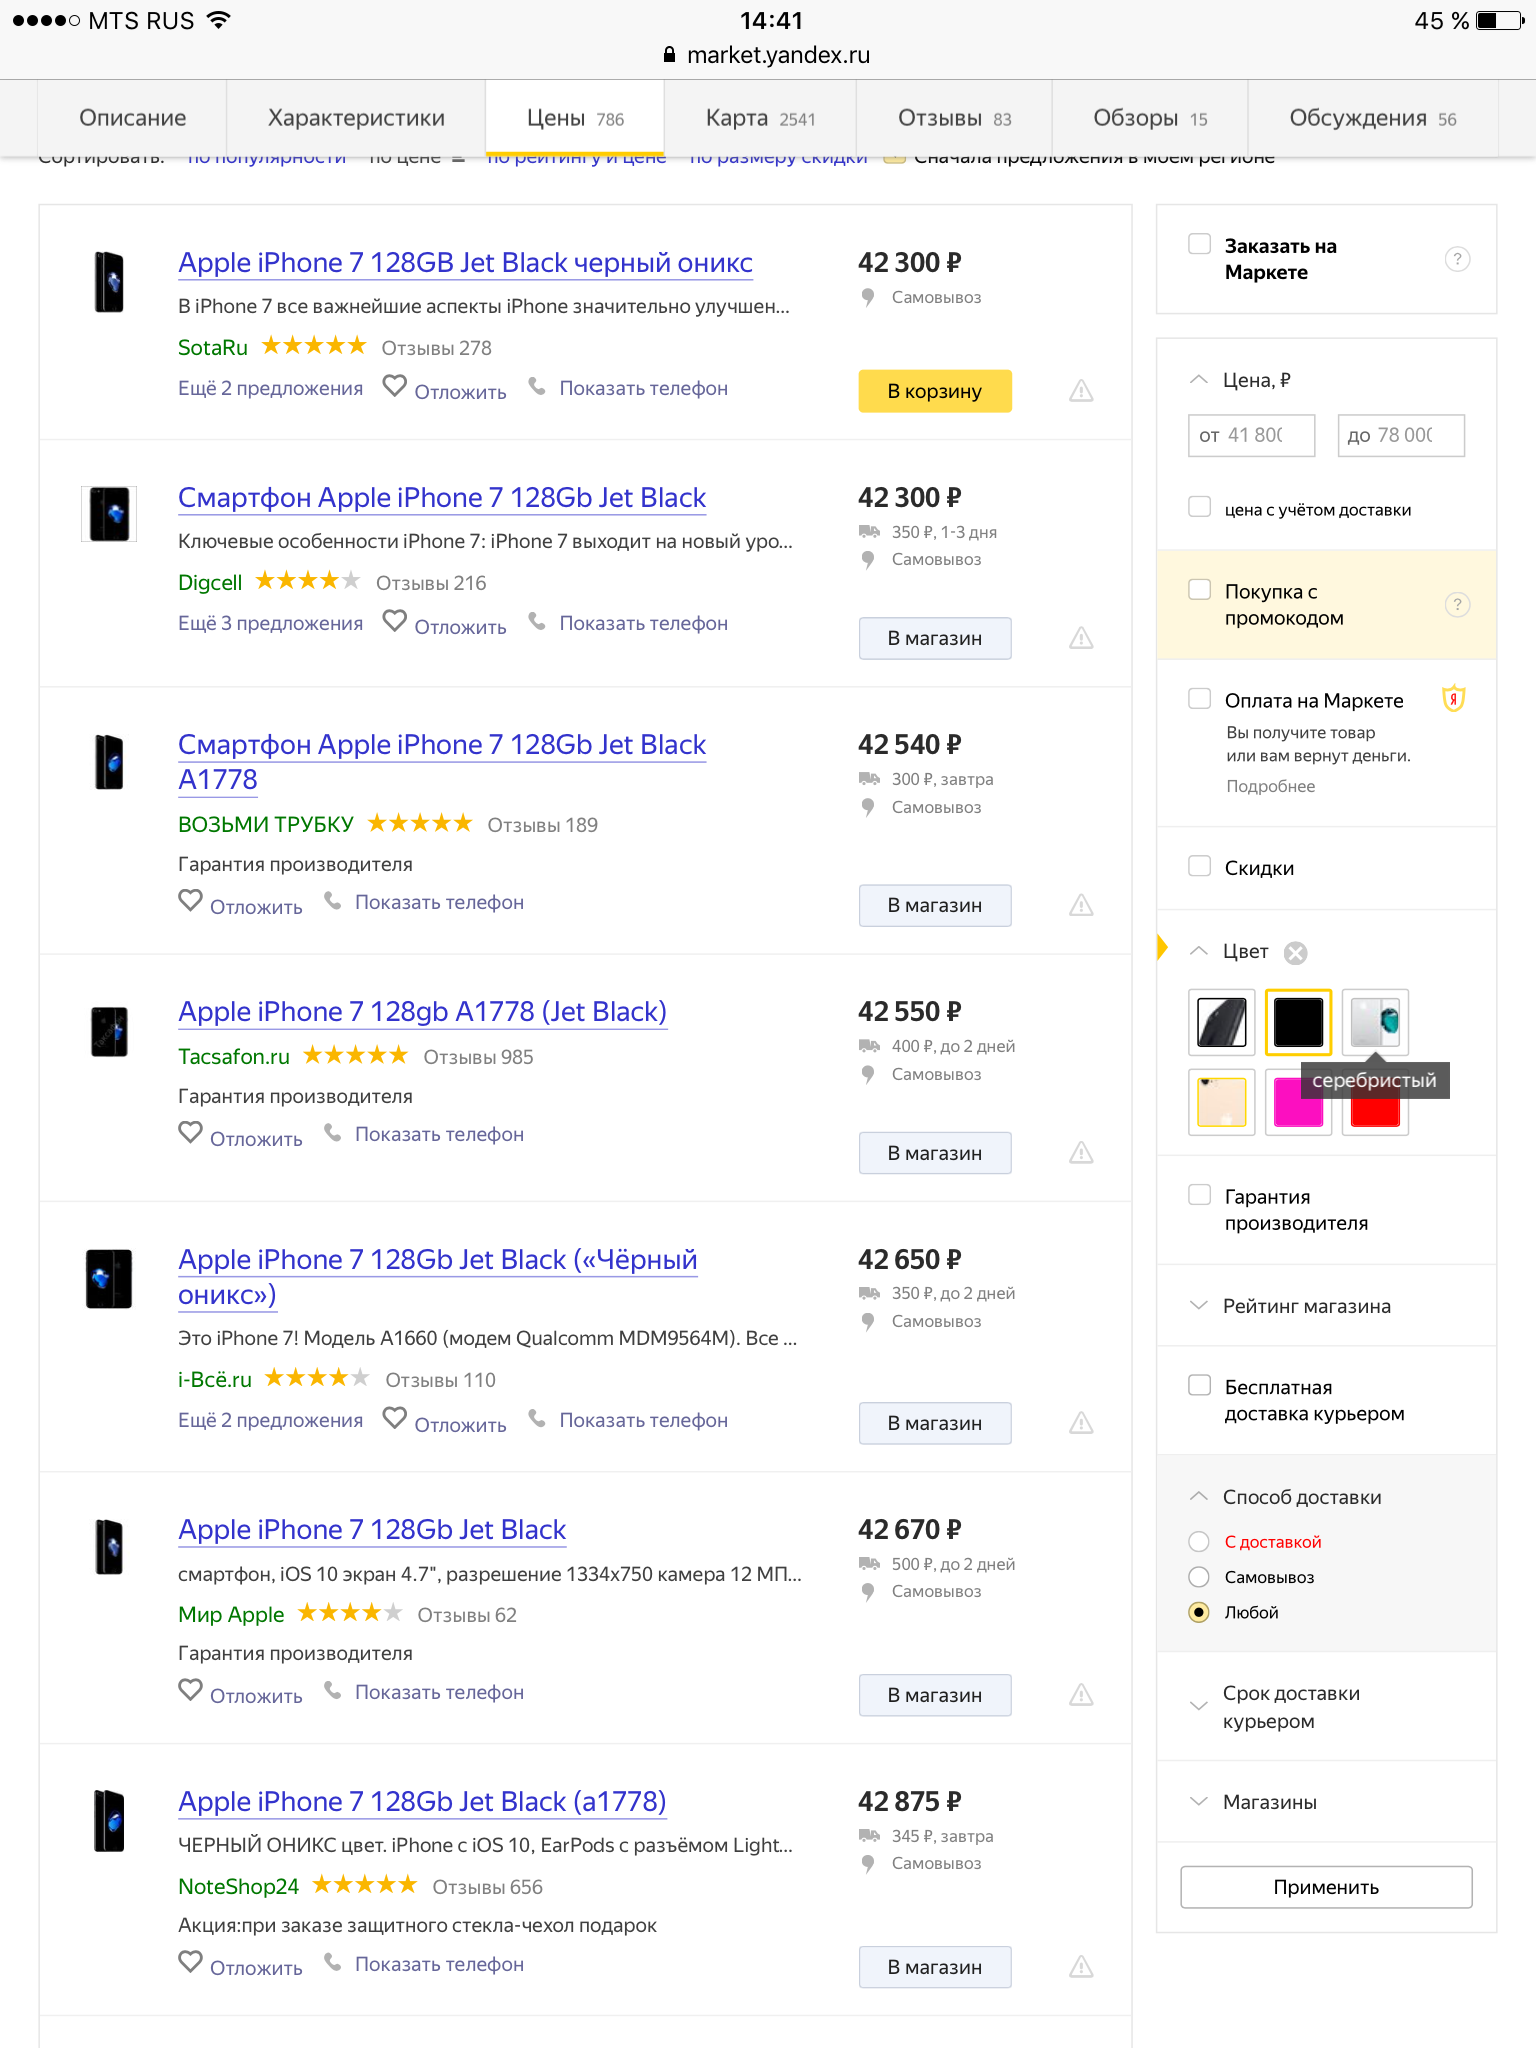Add SotaRu iPhone with В корзину button

click(x=935, y=391)
